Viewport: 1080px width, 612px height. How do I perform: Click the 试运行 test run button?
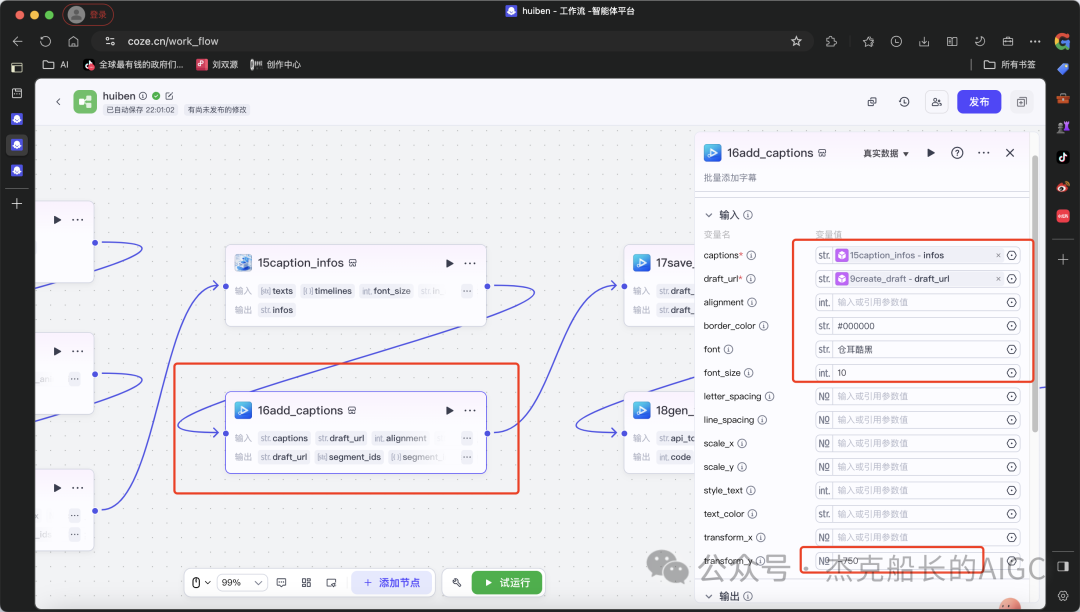pos(508,582)
